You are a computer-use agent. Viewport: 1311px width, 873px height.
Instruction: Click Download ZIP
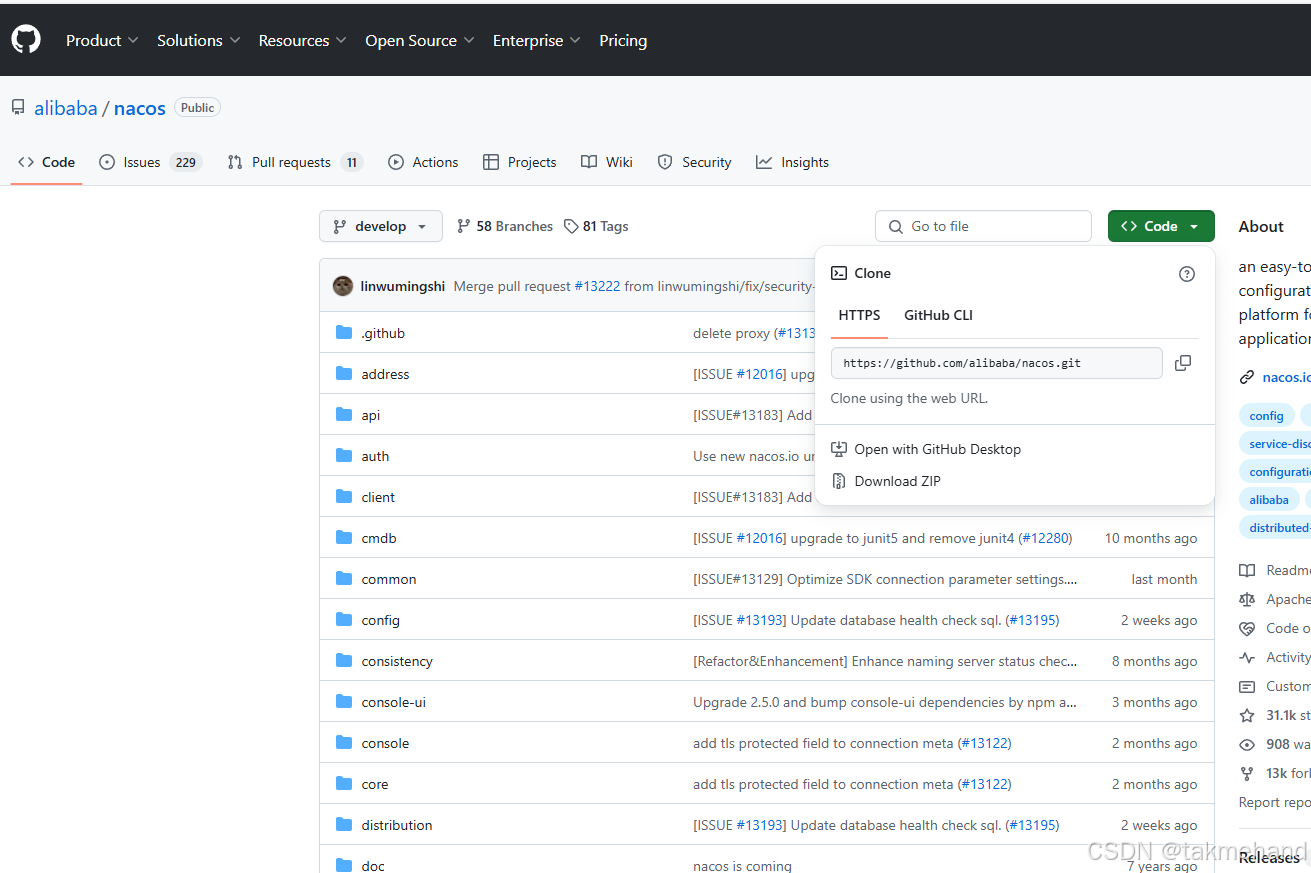897,481
